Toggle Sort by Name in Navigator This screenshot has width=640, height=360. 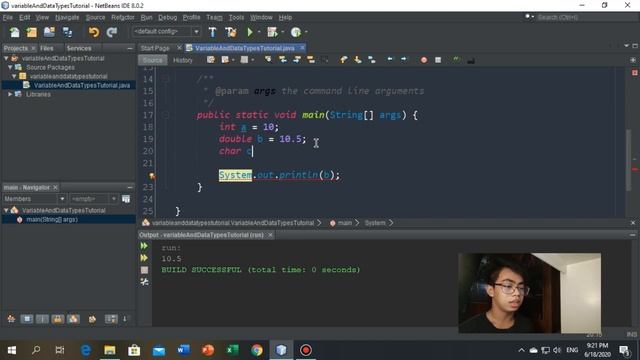111,319
